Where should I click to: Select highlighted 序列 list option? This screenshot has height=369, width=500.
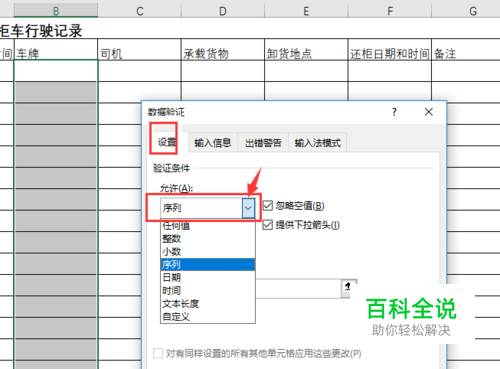208,265
